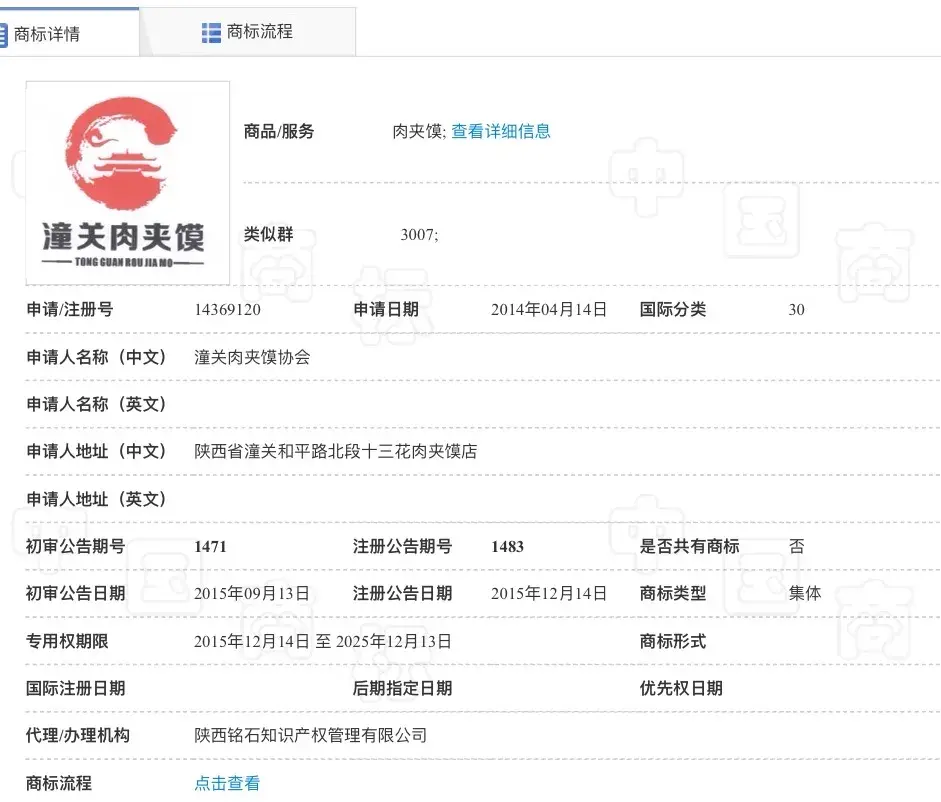The image size is (941, 802).
Task: Click the 代理/办理机构 label
Action: [77, 735]
